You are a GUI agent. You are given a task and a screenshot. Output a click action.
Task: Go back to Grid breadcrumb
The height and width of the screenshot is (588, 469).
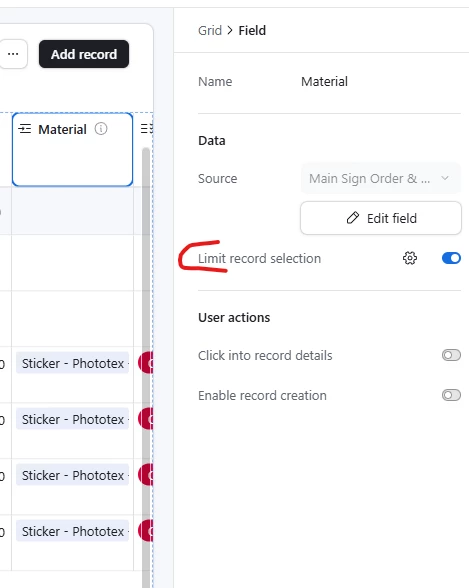pos(210,30)
